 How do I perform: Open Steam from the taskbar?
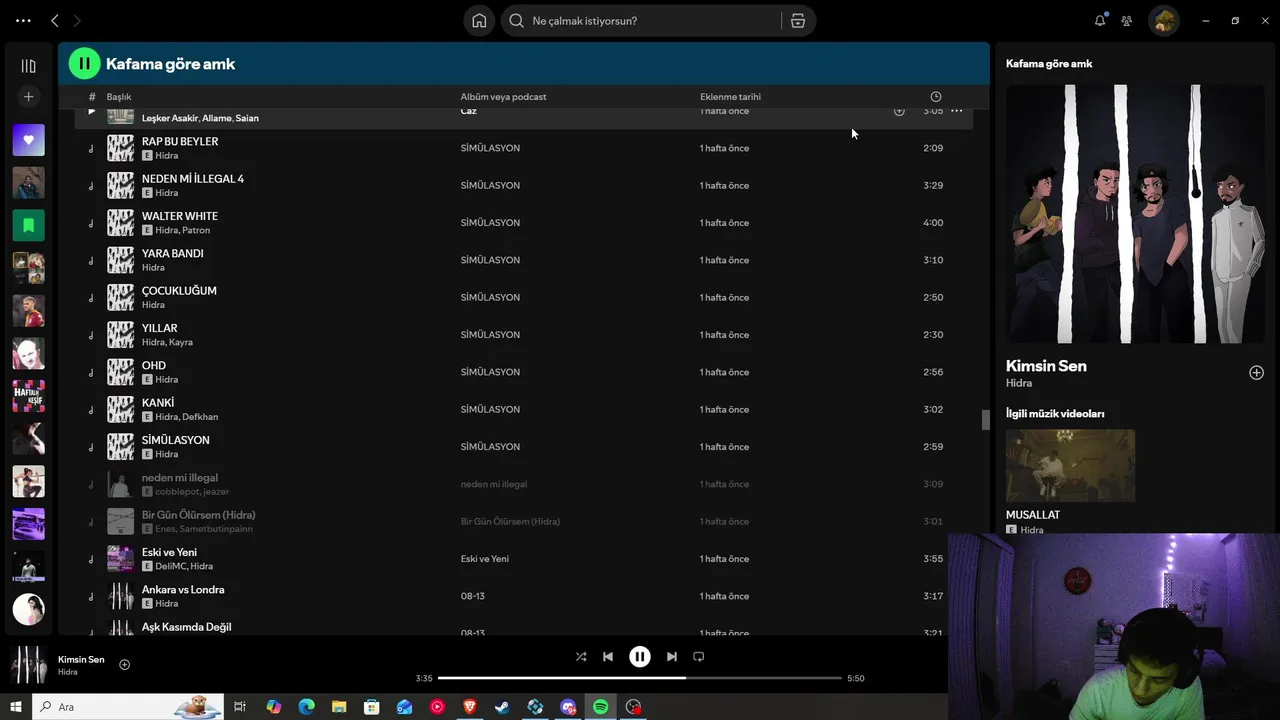(502, 707)
